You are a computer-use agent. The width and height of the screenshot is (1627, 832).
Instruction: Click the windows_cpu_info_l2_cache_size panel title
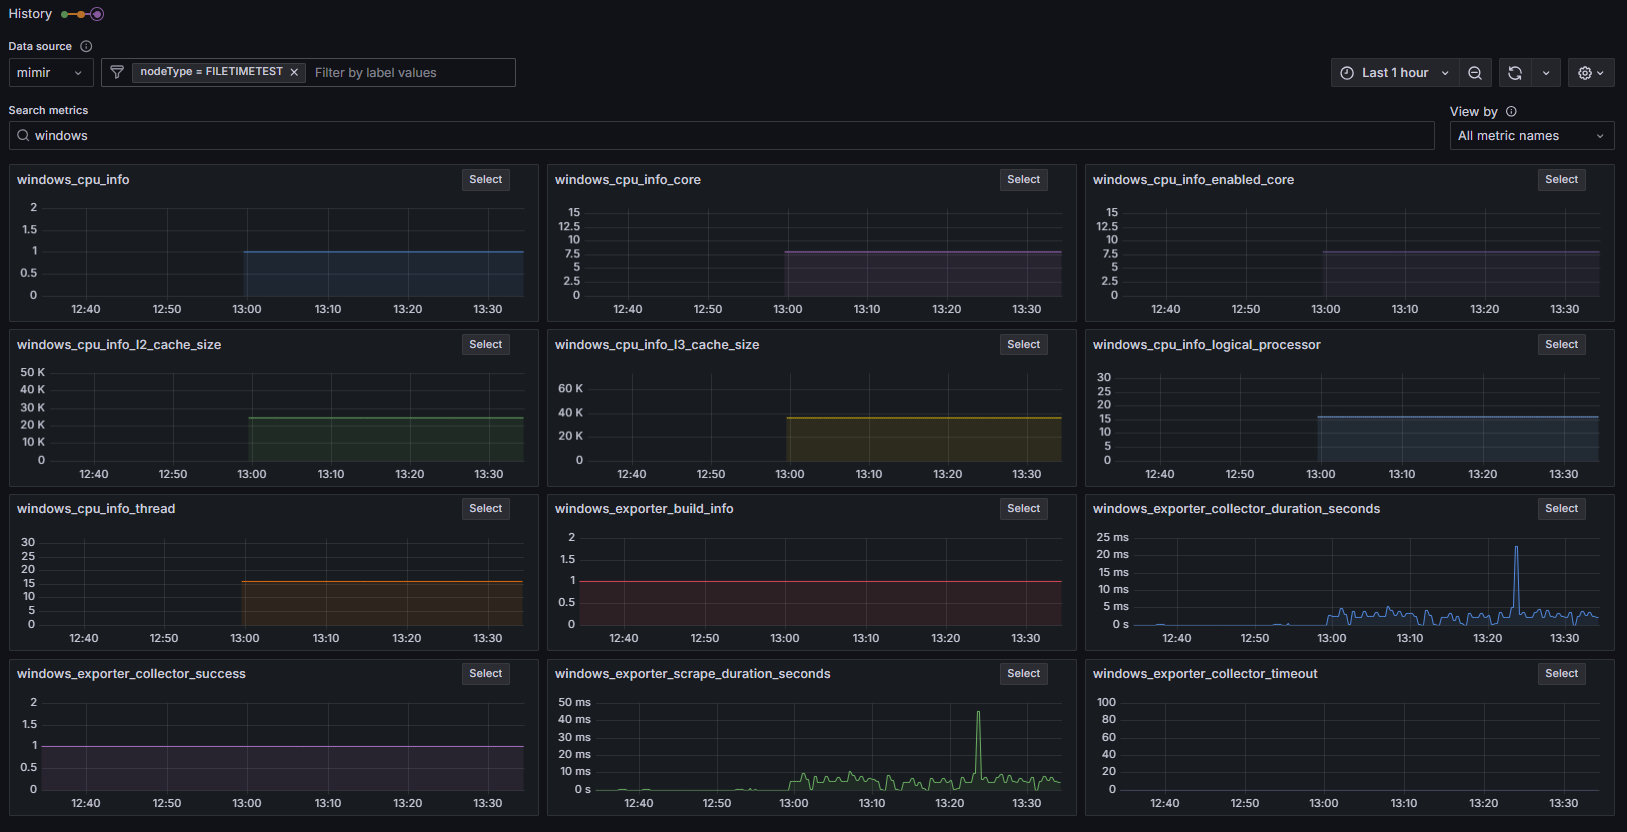[x=119, y=345]
